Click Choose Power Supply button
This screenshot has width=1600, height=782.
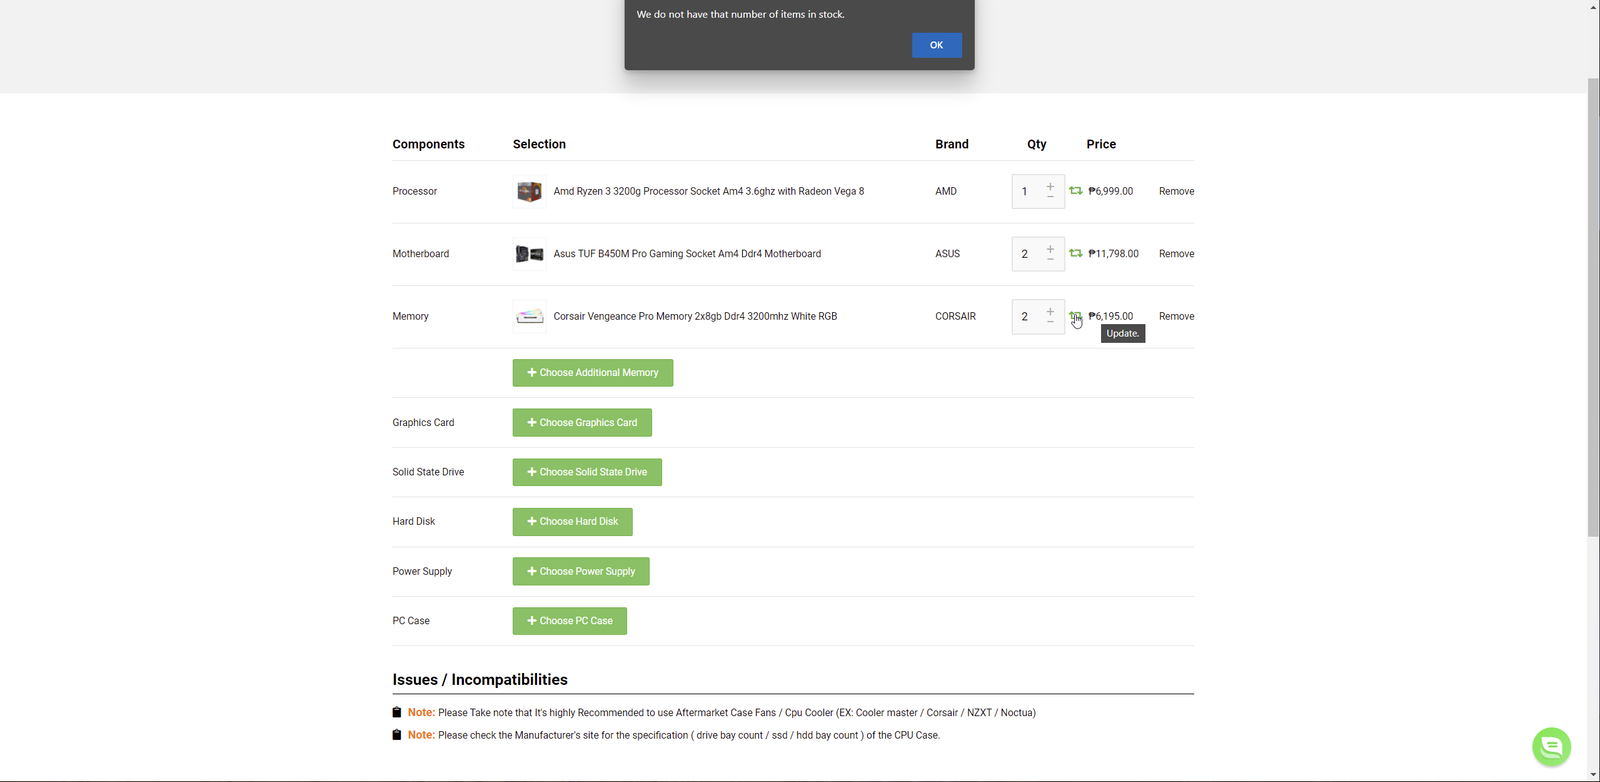click(581, 571)
